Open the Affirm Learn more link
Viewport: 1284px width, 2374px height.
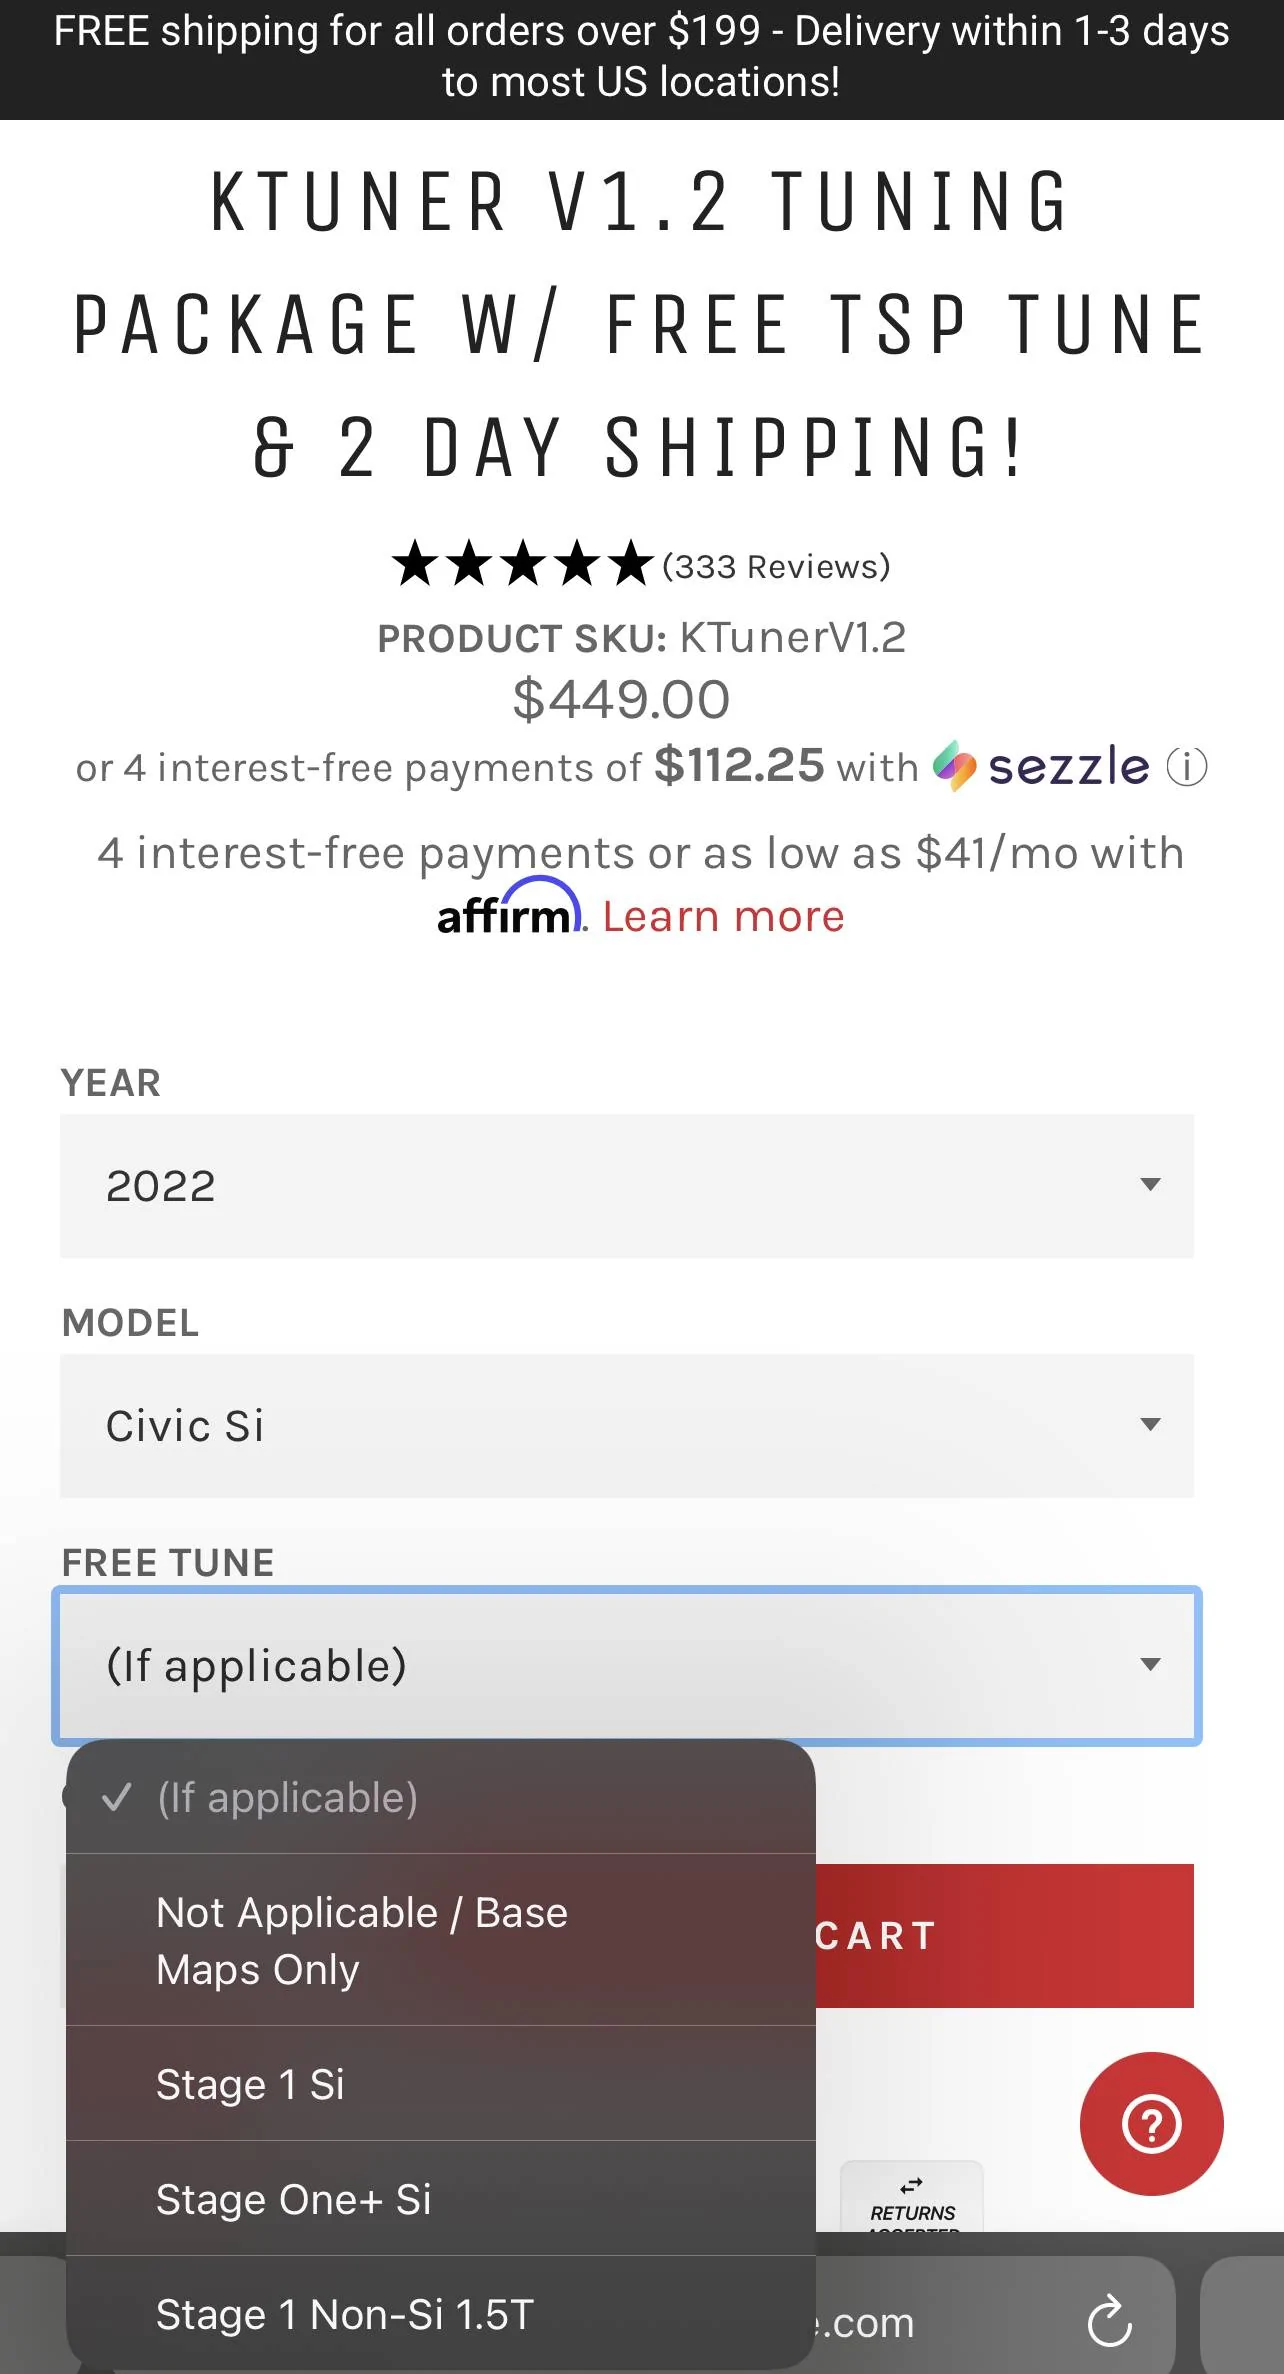pos(723,916)
